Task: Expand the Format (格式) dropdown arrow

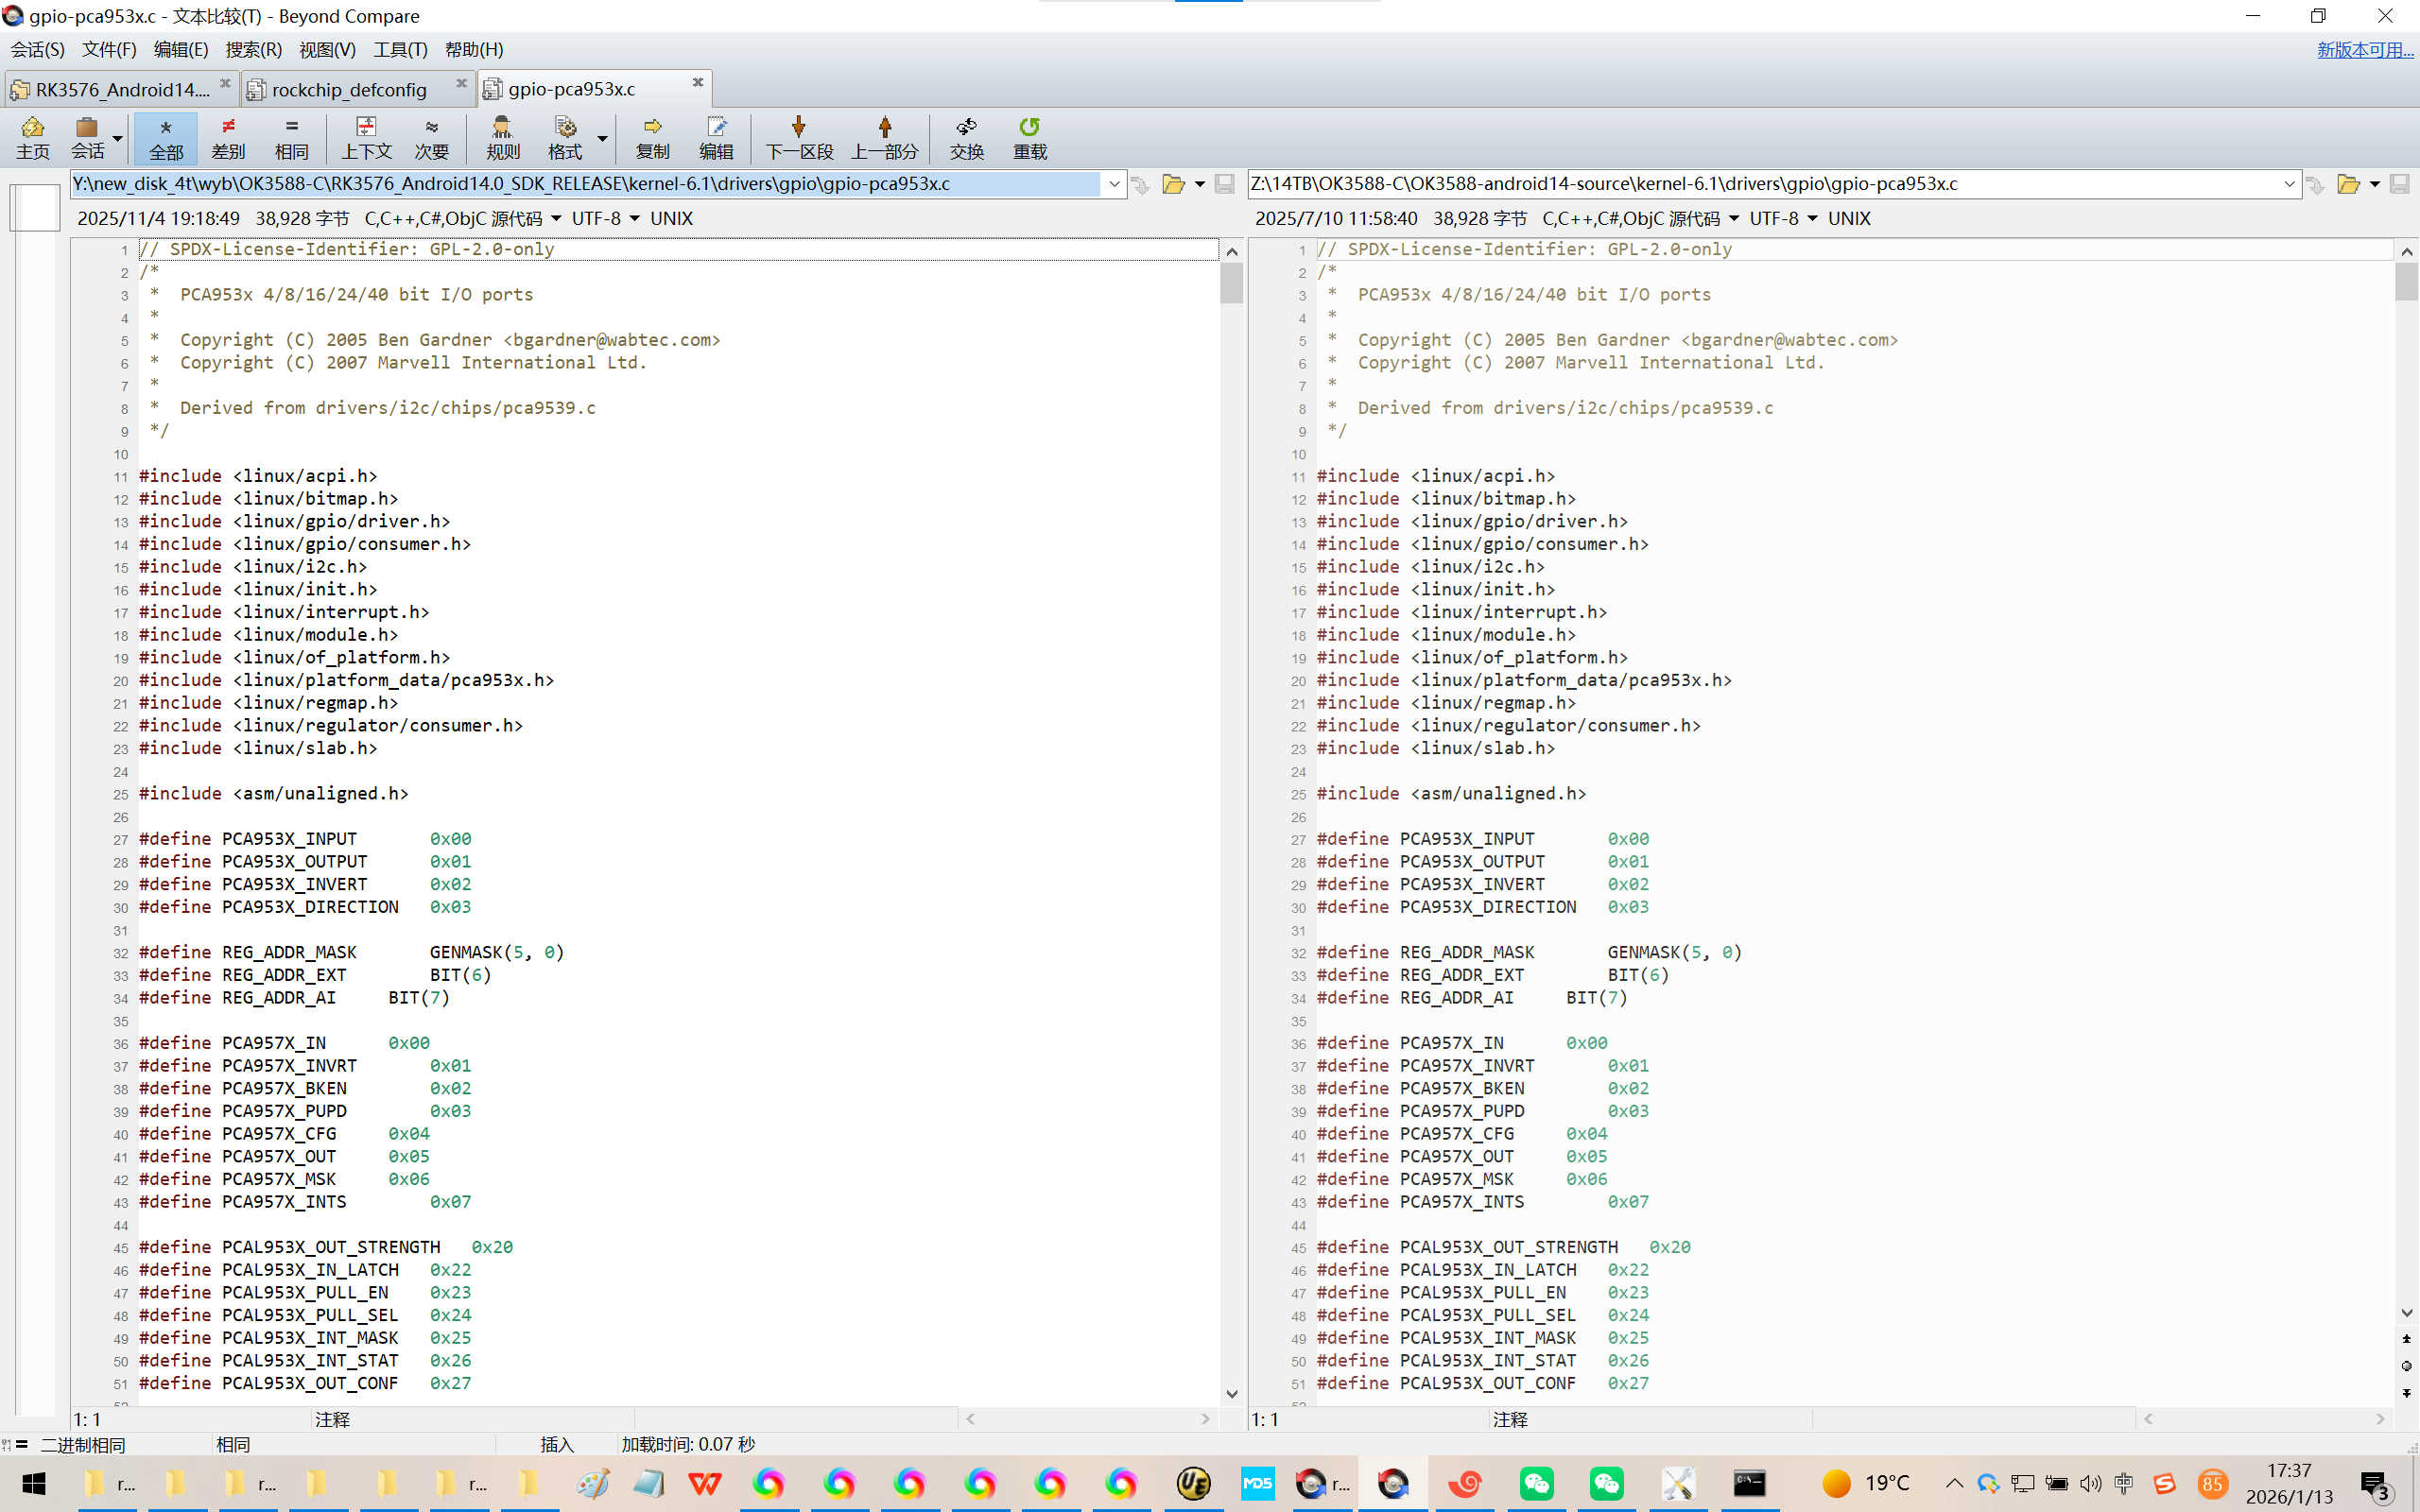Action: 602,137
